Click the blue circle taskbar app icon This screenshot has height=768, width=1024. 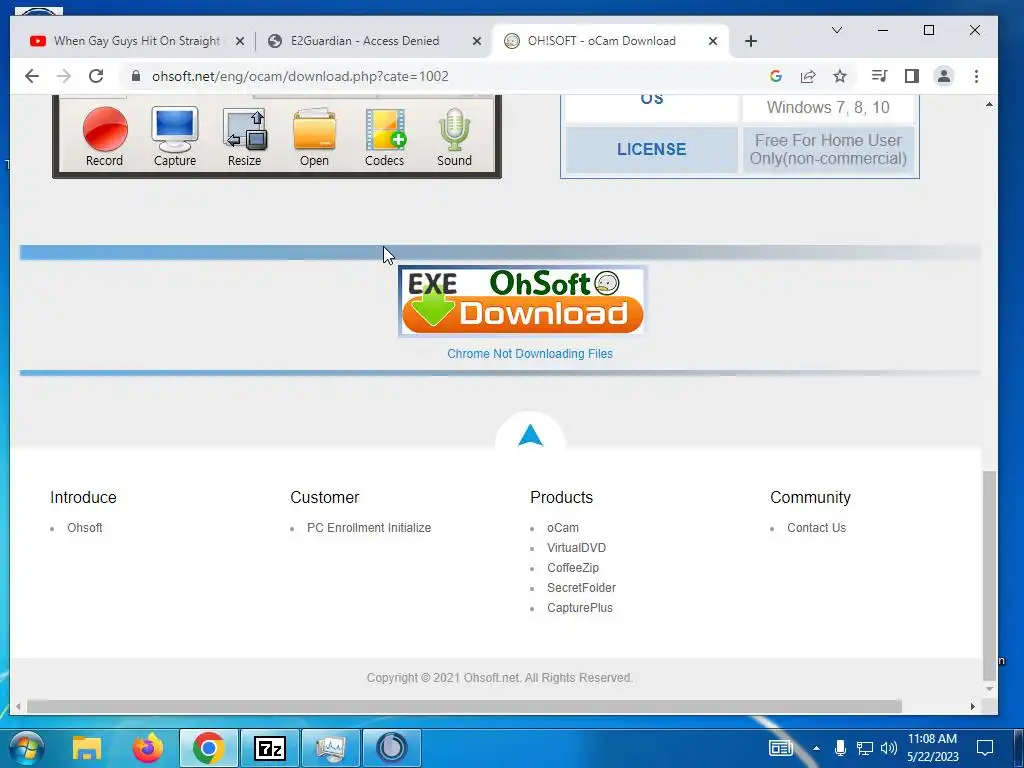(x=392, y=748)
